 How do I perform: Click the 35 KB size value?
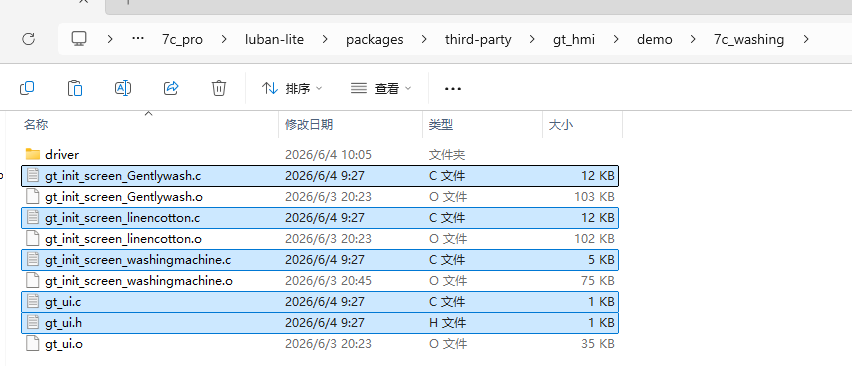[598, 344]
